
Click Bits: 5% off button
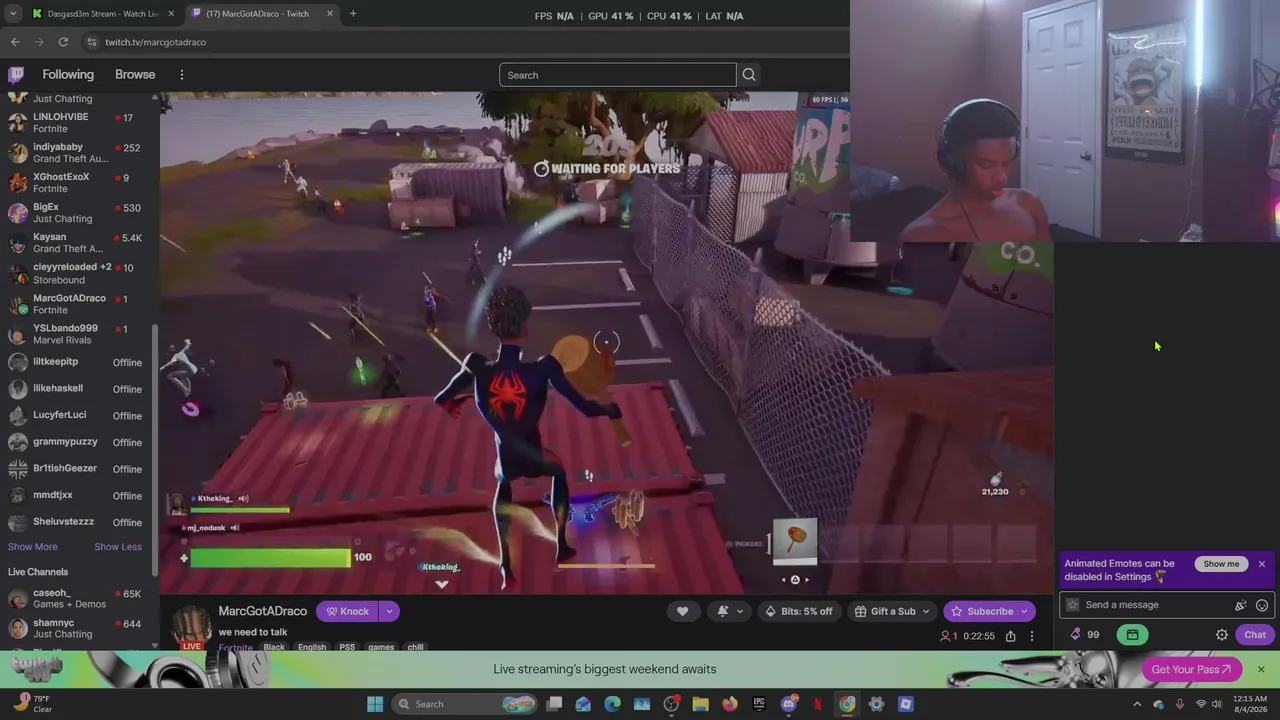[798, 611]
